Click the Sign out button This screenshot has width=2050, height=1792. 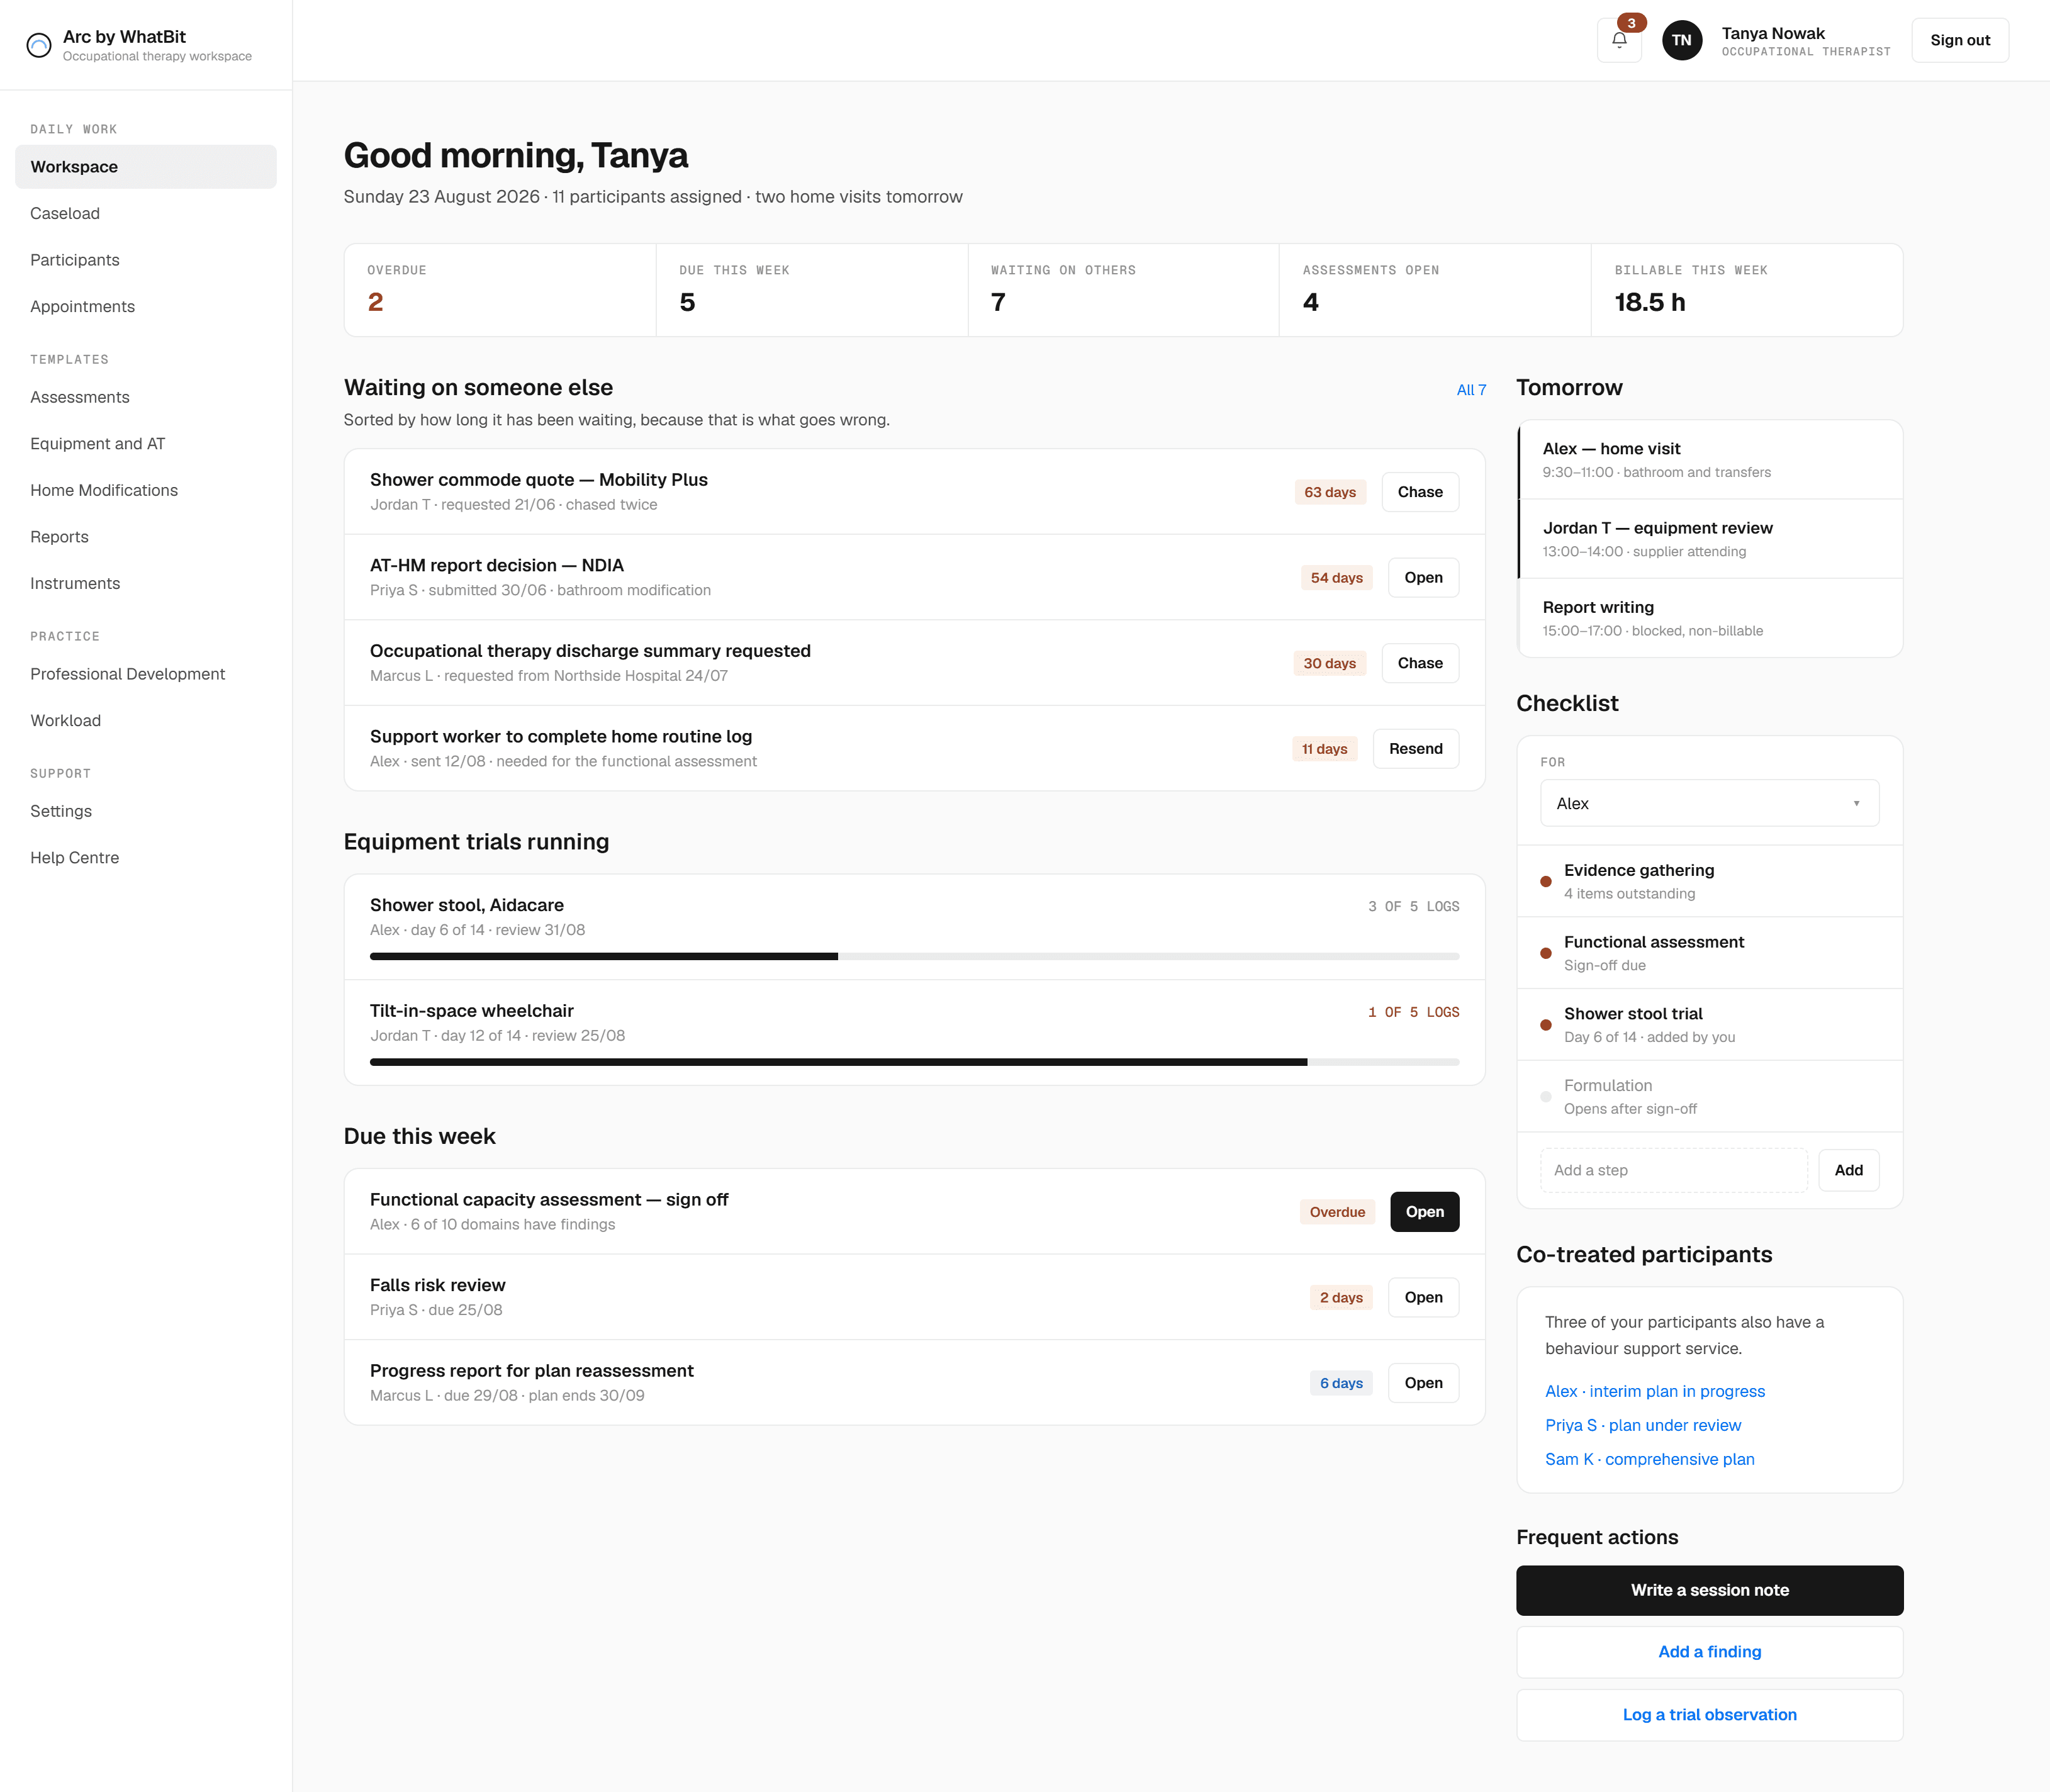tap(1959, 40)
